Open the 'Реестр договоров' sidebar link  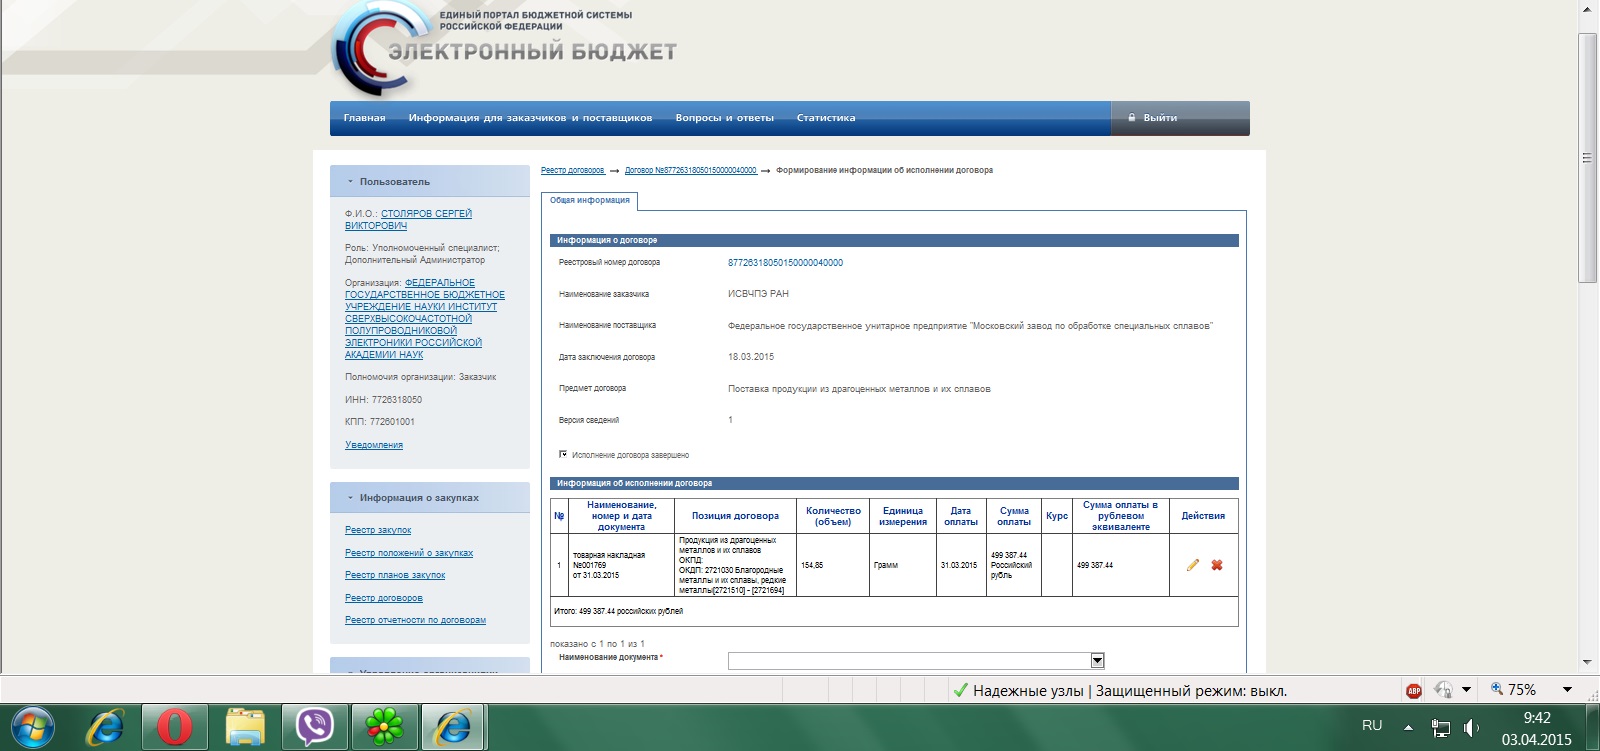[383, 598]
